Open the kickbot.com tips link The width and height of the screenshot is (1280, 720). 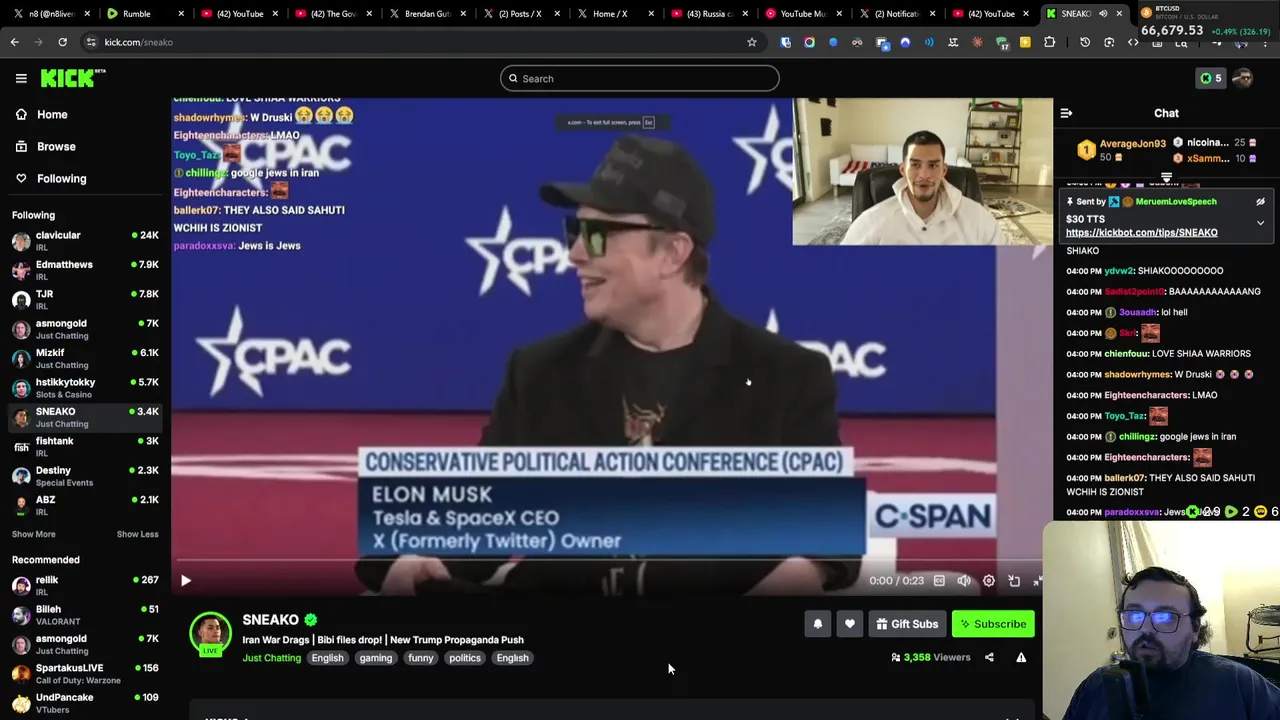pyautogui.click(x=1141, y=232)
